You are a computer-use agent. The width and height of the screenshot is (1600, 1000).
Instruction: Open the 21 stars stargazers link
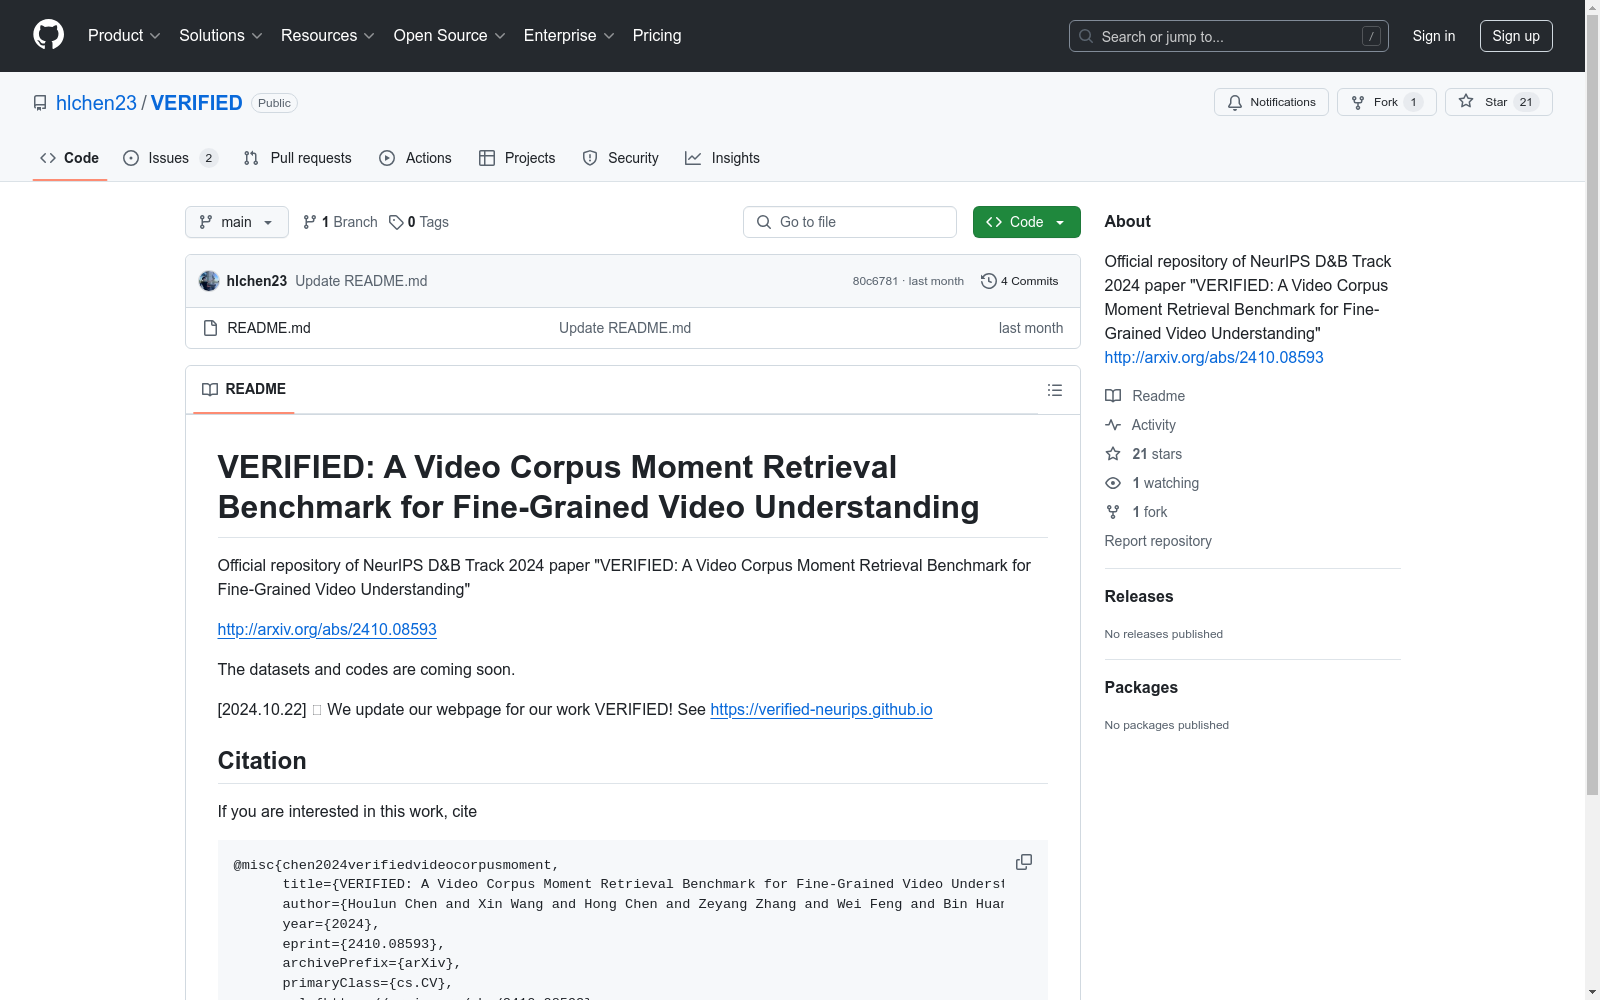[x=1157, y=454]
